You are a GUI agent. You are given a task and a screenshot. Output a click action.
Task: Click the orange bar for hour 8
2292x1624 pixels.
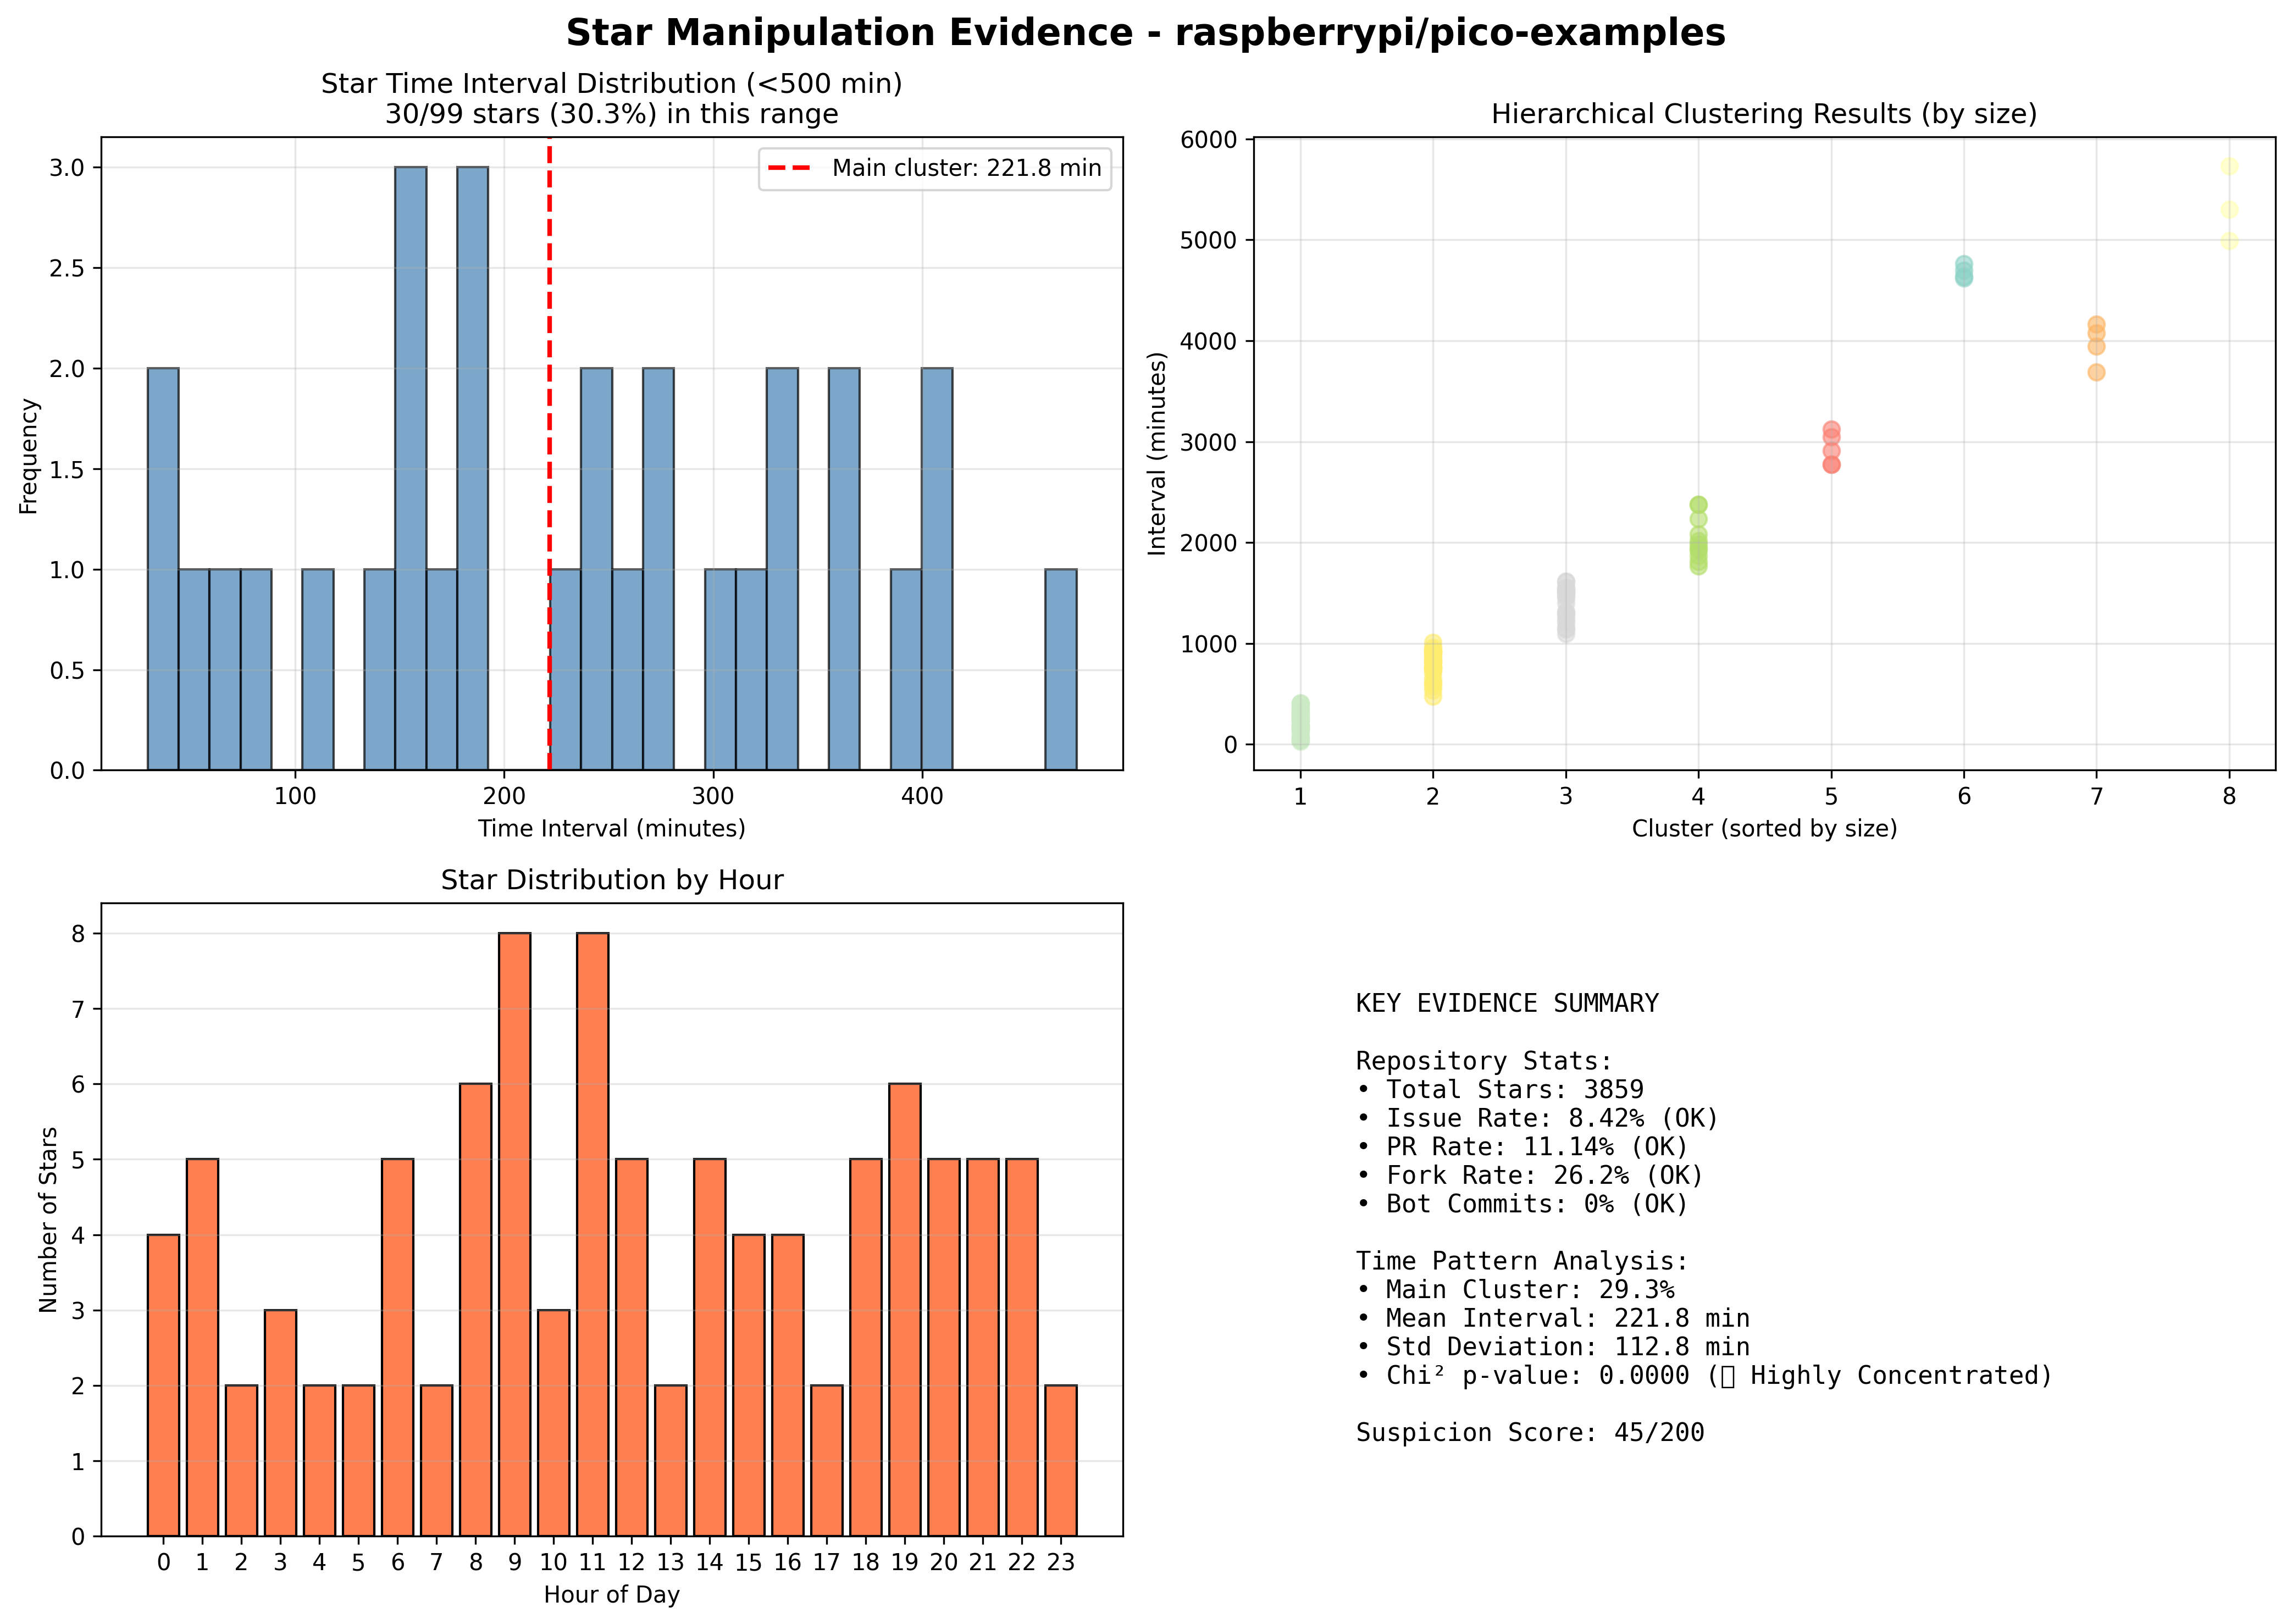475,1310
